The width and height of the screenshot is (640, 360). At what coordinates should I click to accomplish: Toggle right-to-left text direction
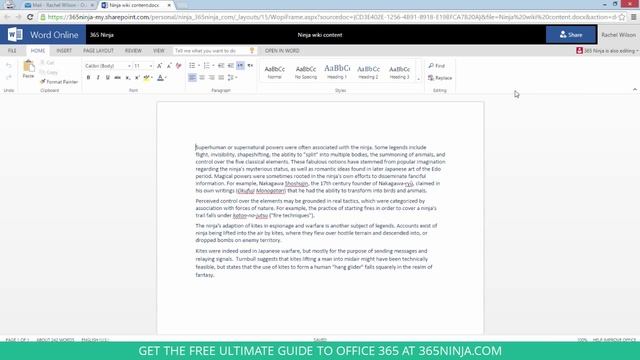(250, 66)
